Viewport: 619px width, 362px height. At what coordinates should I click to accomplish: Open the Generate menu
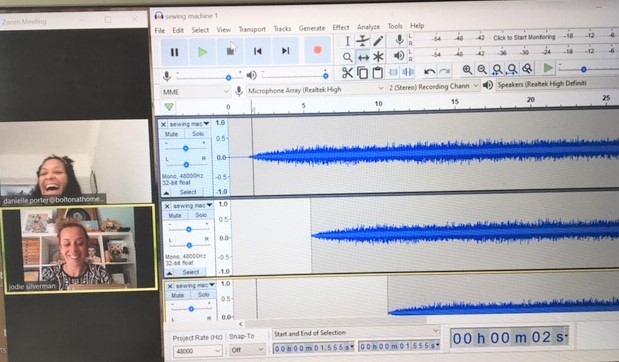click(x=312, y=28)
